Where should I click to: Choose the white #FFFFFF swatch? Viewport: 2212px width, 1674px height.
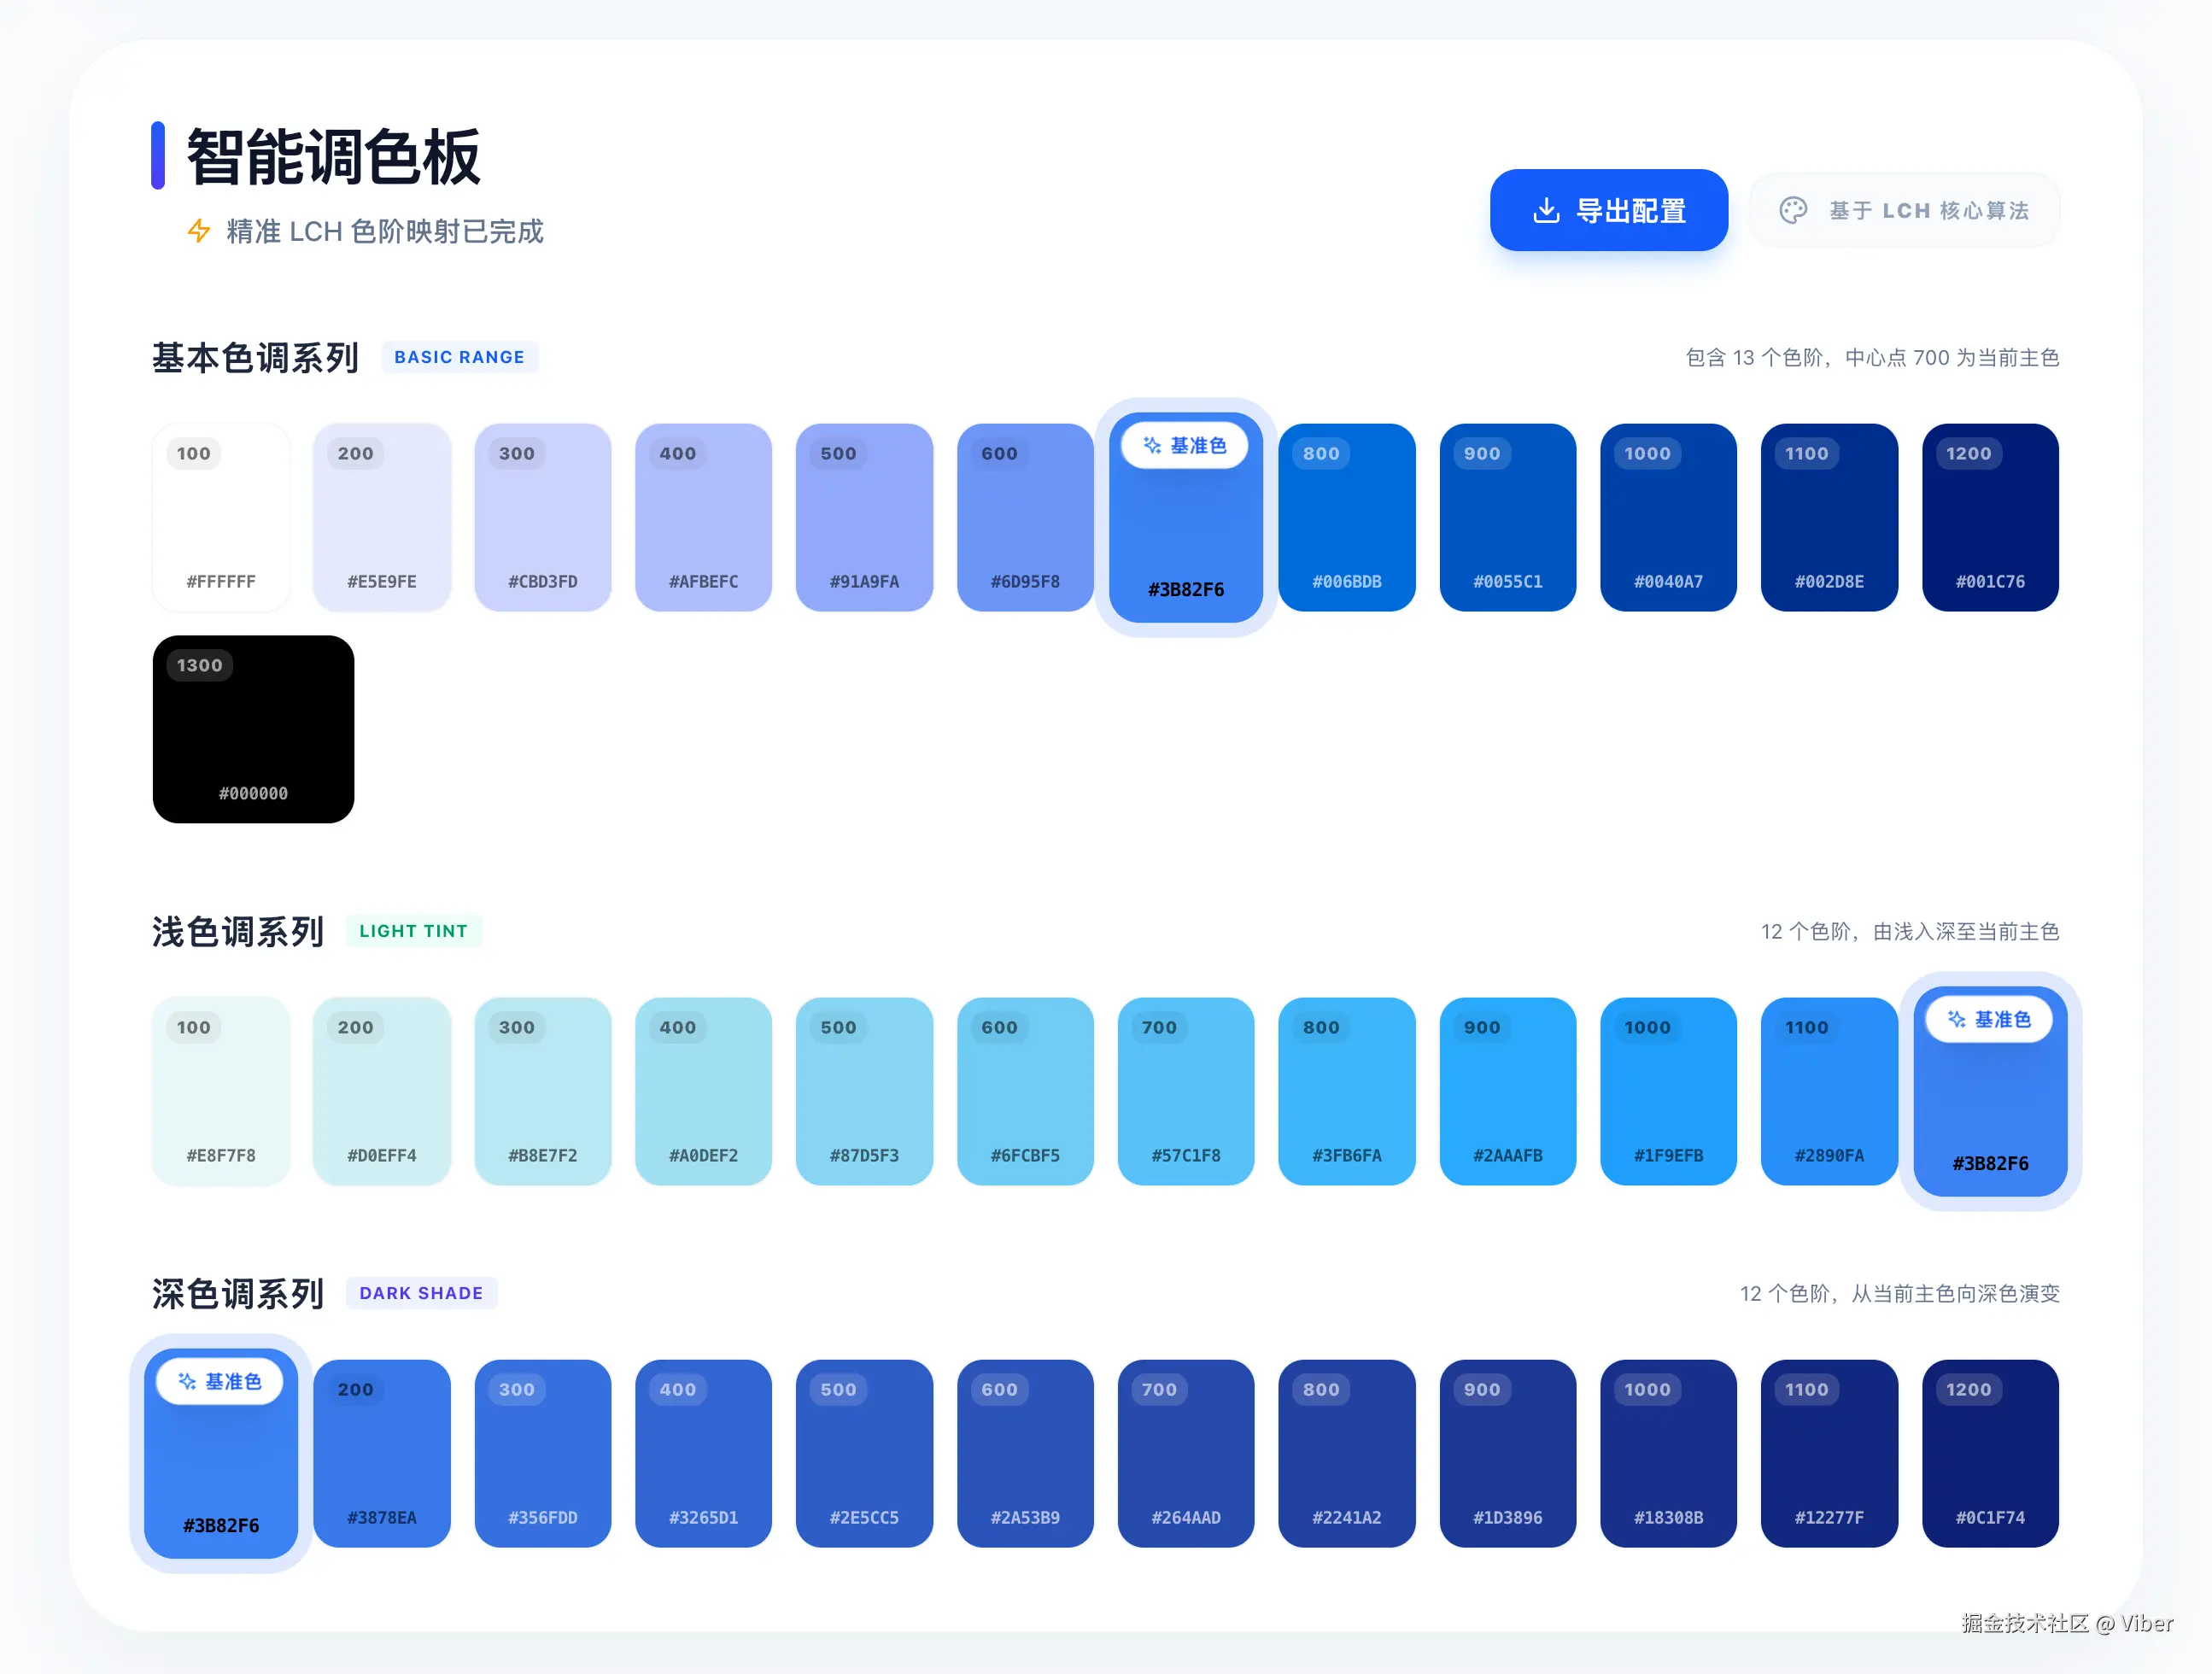(x=221, y=517)
